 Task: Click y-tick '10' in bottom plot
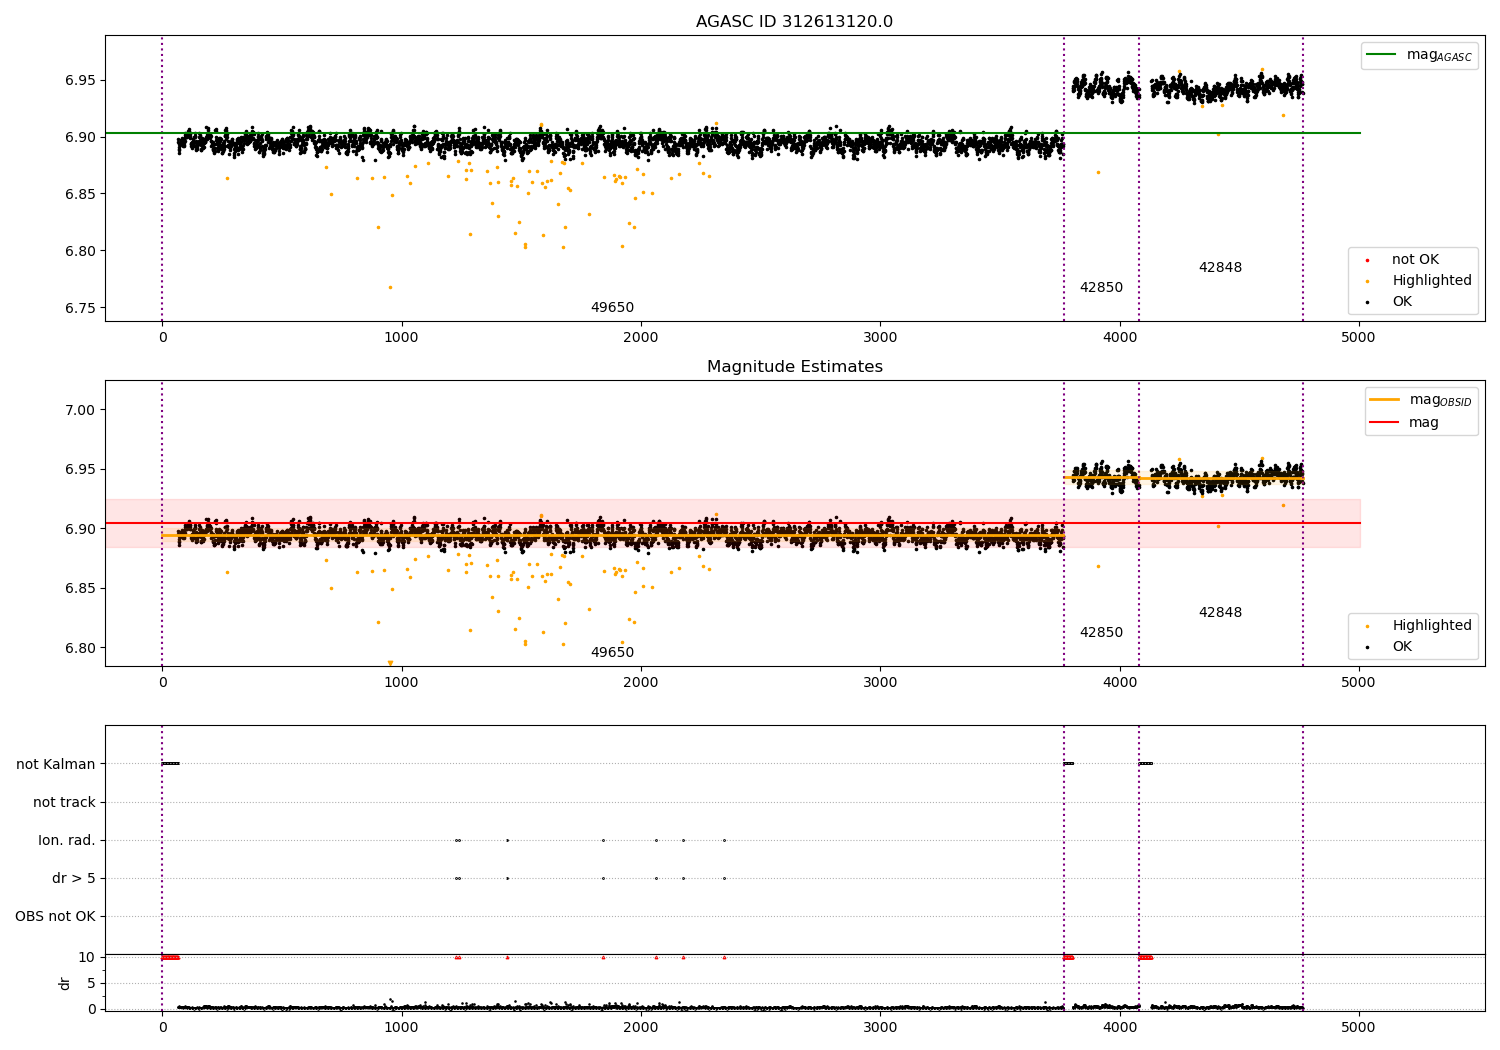pyautogui.click(x=87, y=958)
